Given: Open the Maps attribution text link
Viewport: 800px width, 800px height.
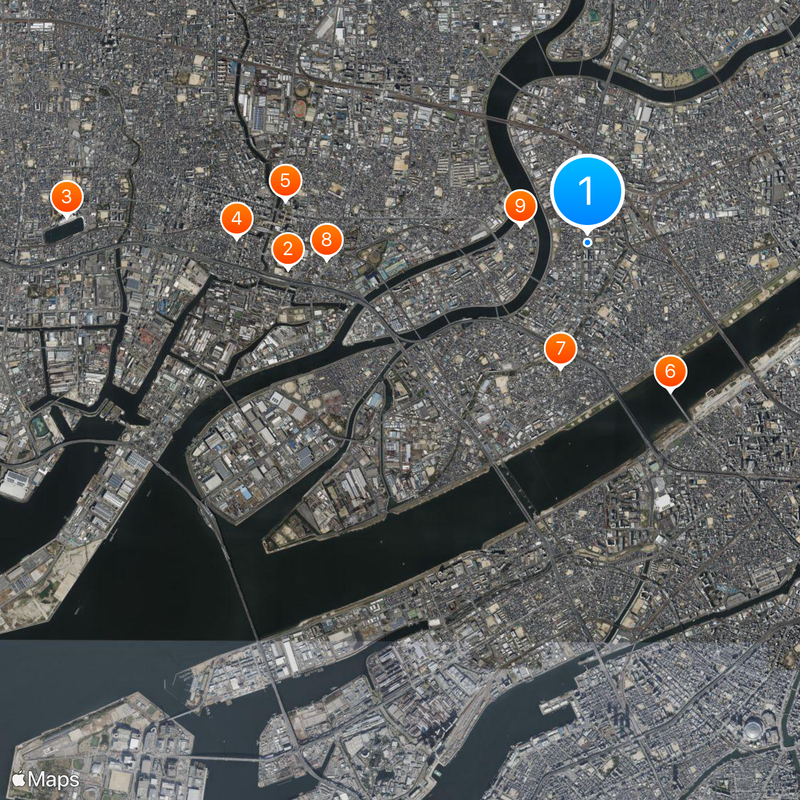Looking at the screenshot, I should pyautogui.click(x=54, y=780).
